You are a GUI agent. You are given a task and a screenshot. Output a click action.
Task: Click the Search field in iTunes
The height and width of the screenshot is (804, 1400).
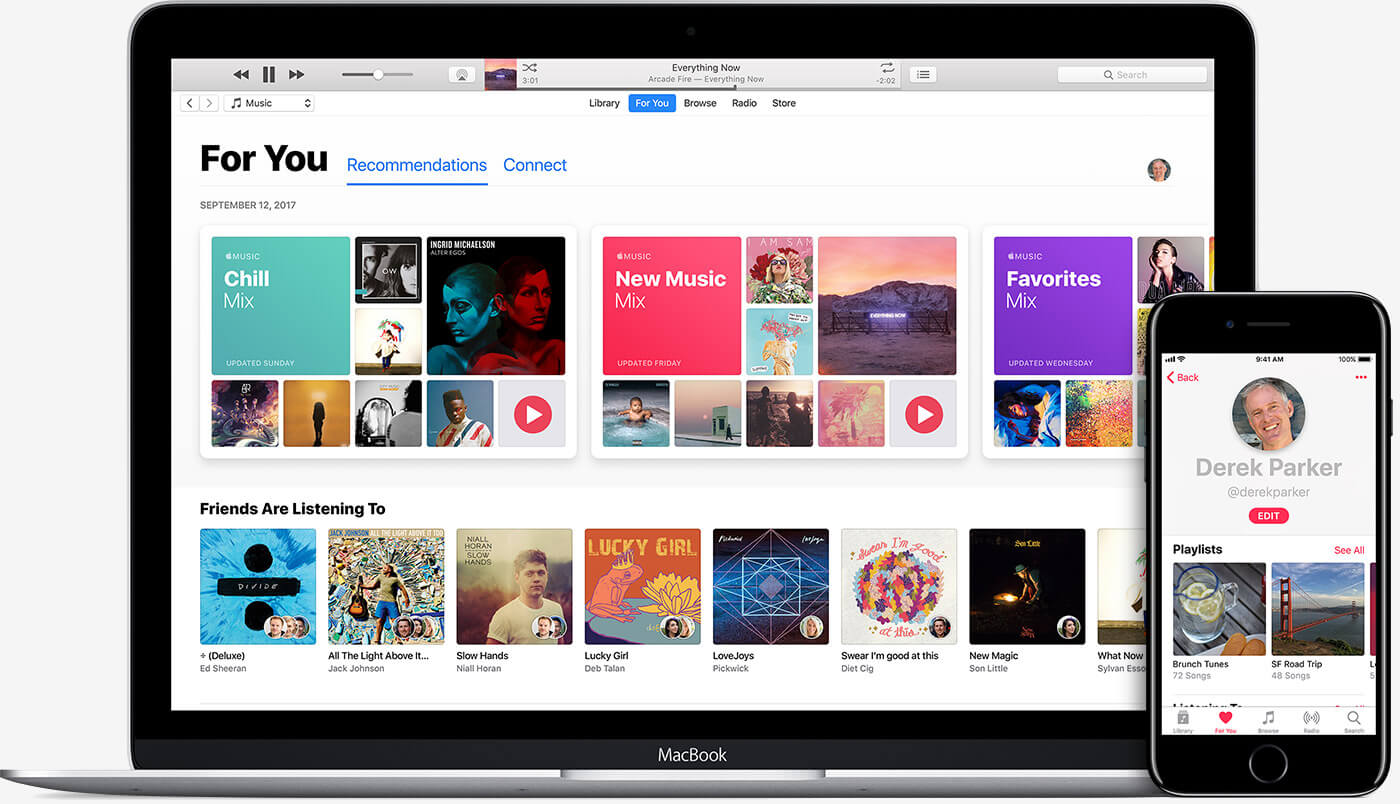click(x=1132, y=74)
